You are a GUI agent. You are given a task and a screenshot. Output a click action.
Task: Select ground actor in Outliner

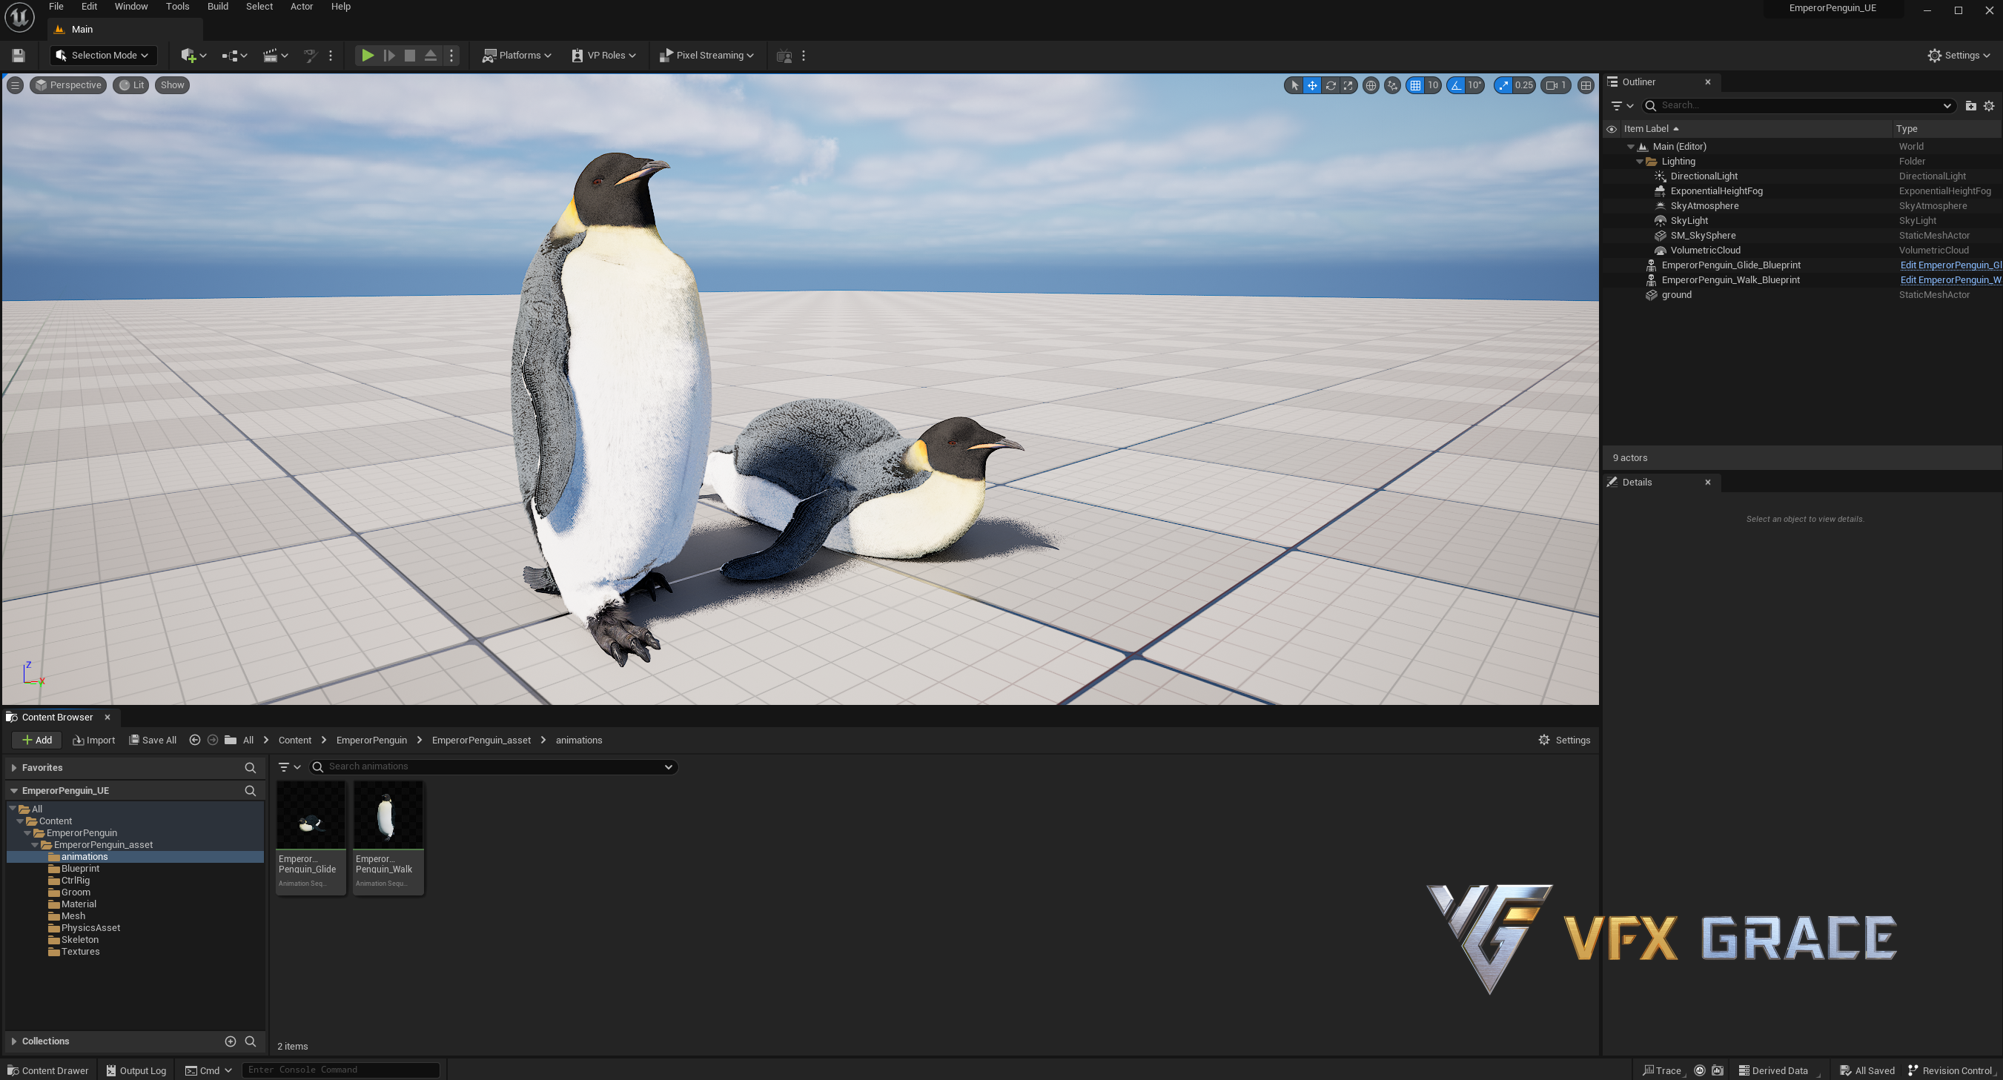1676,295
